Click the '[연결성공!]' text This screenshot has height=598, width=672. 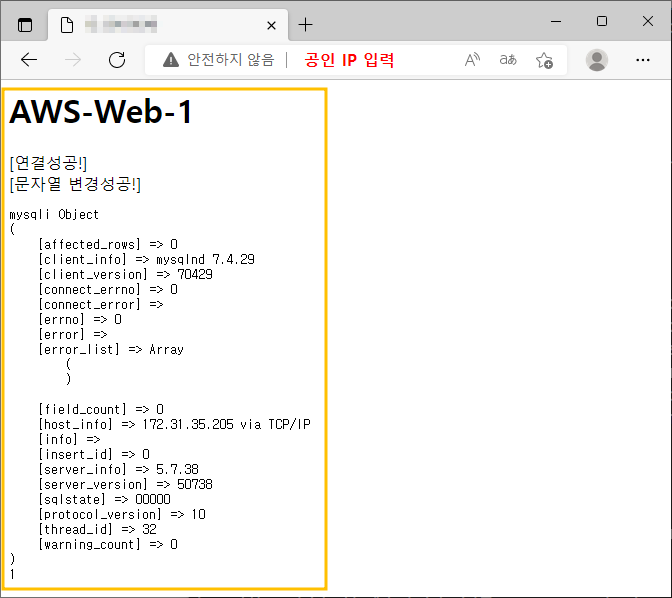pyautogui.click(x=48, y=163)
